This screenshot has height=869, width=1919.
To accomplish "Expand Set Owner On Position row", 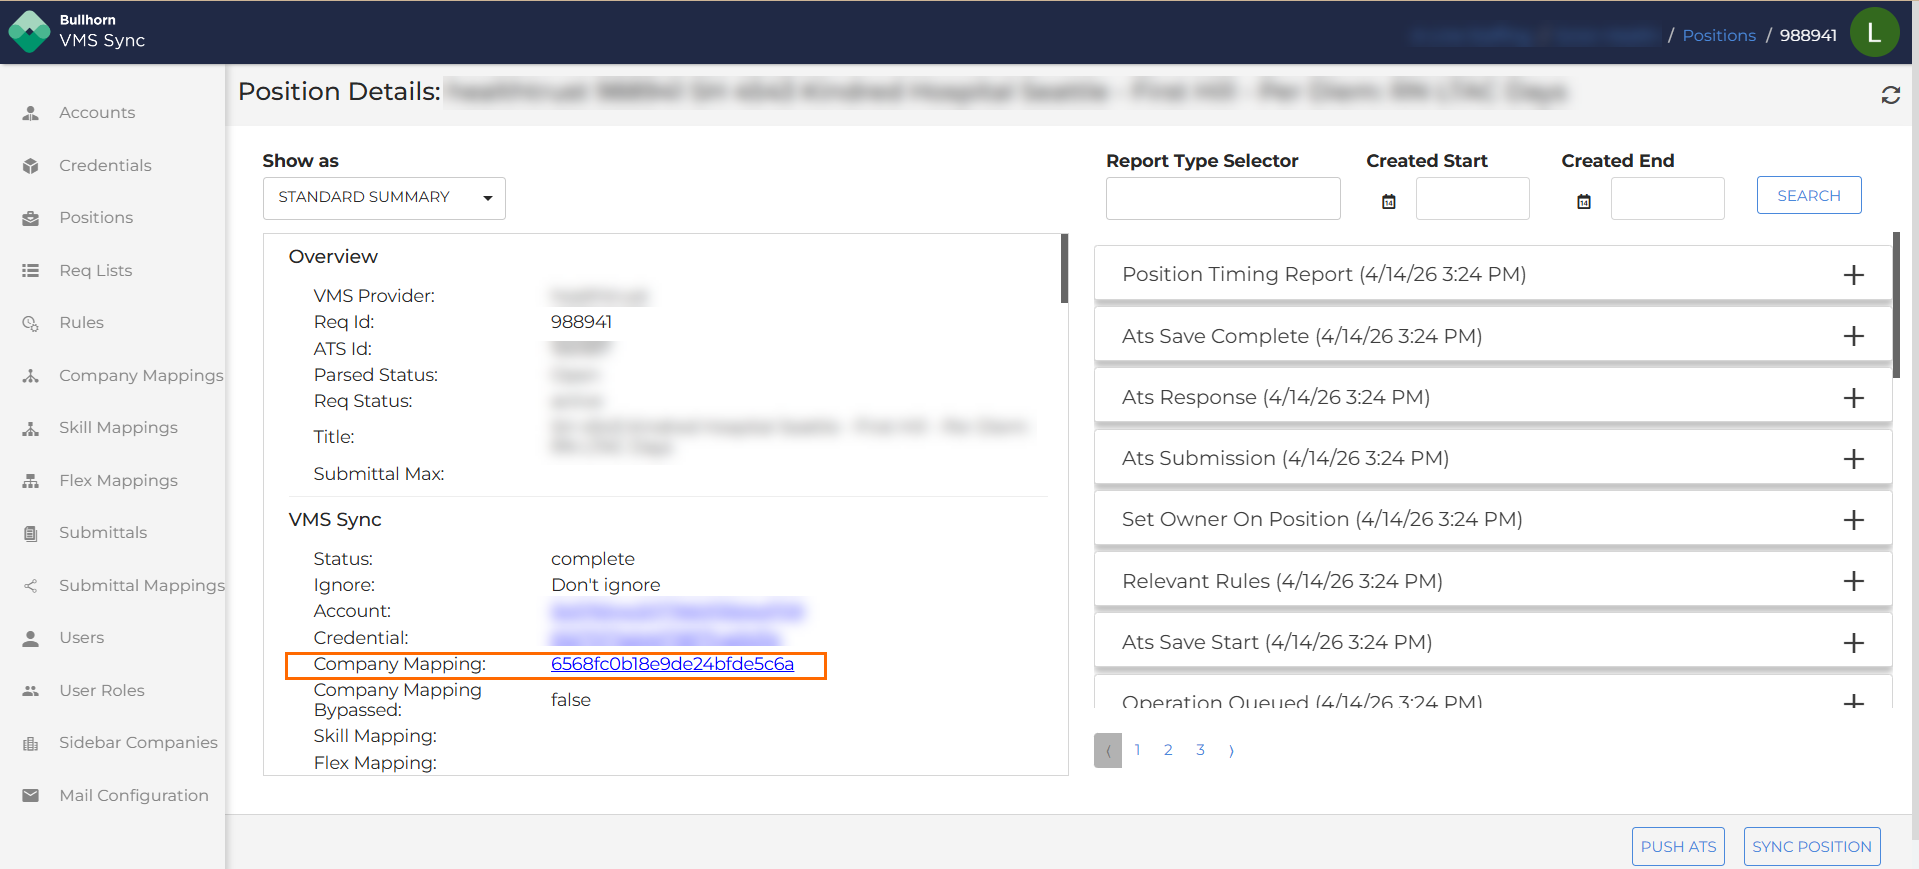I will (1853, 520).
